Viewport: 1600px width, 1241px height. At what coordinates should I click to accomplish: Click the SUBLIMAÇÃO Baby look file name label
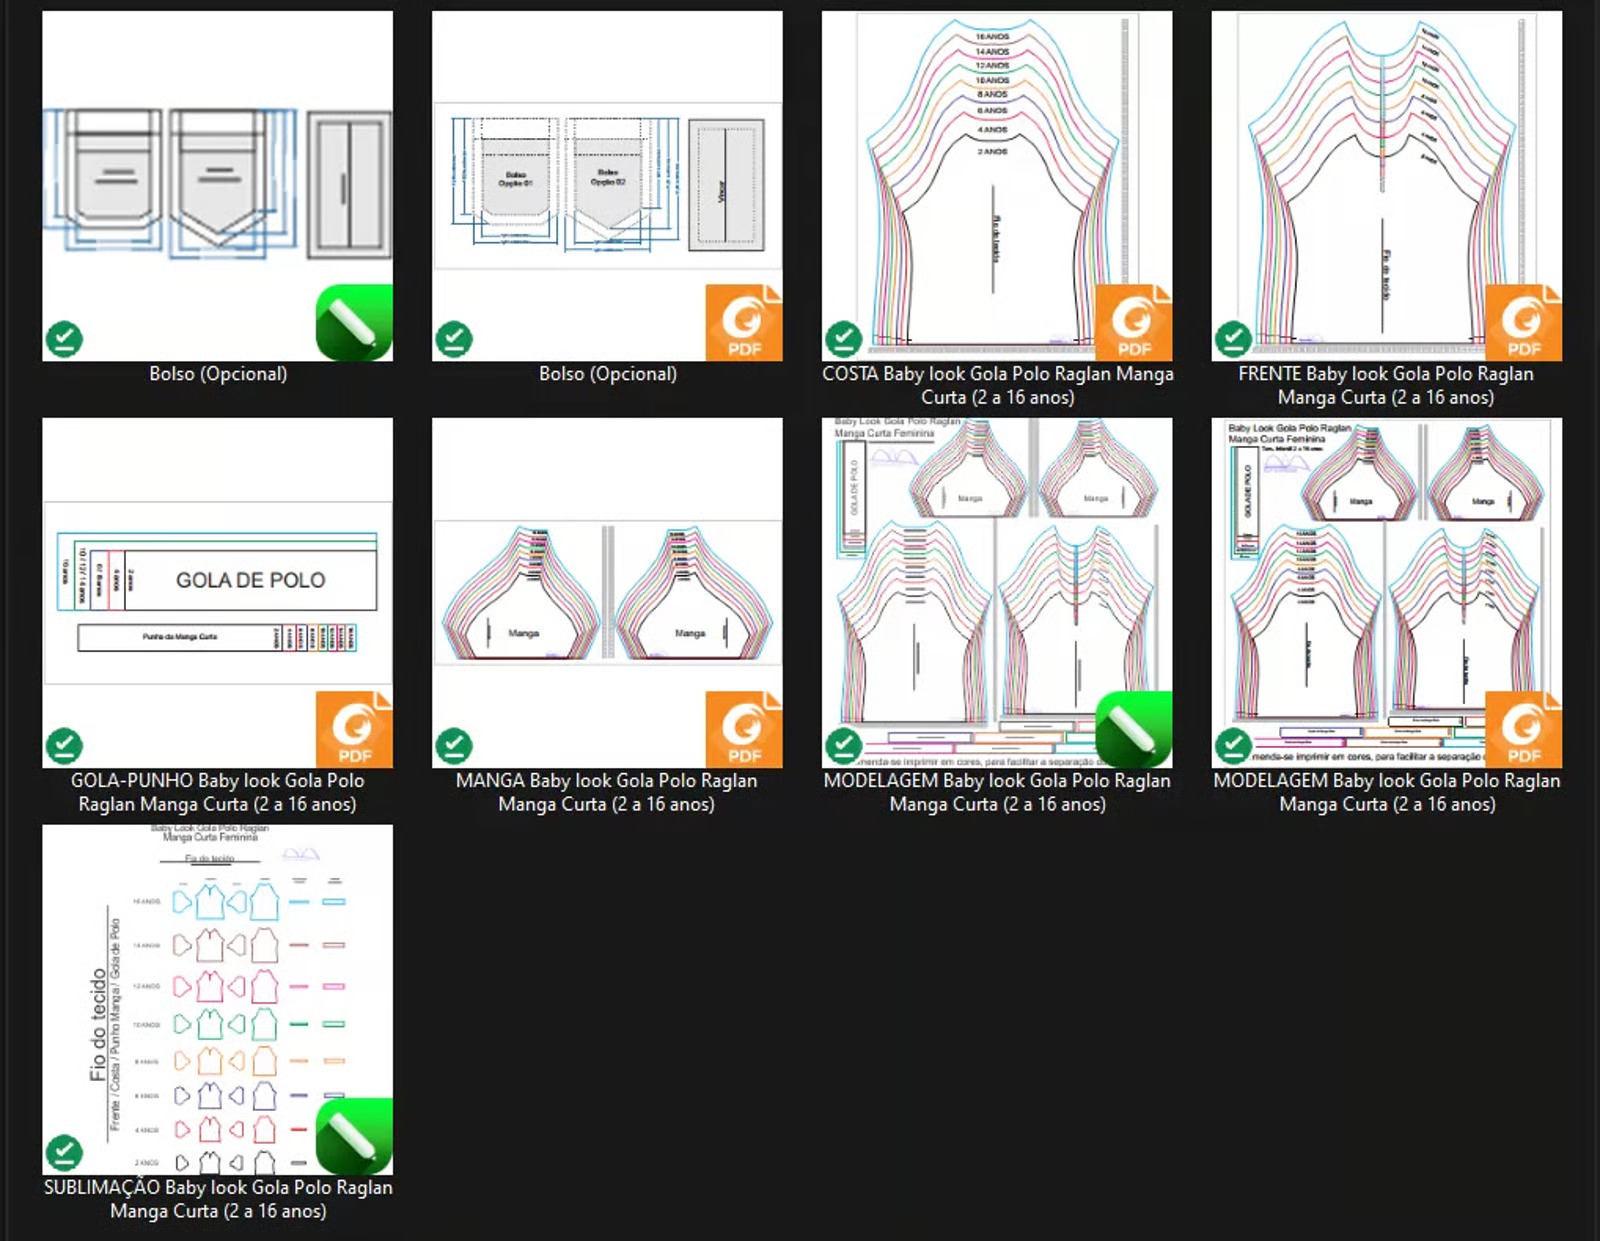(x=217, y=1199)
